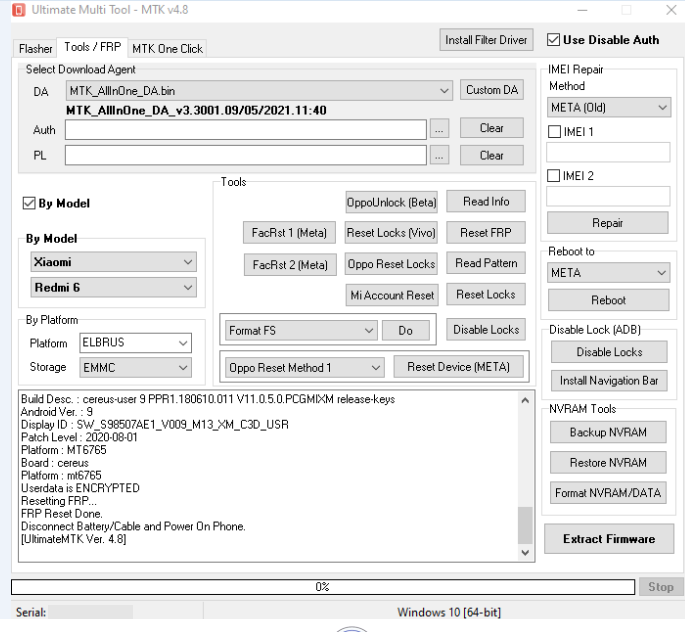Browse for PL file with ellipsis button
Viewport: 685px width, 632px height.
click(x=439, y=155)
